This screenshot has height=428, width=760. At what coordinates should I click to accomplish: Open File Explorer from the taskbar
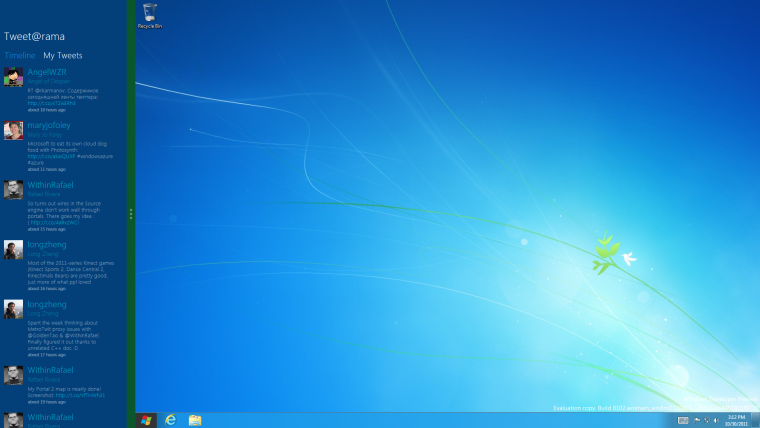(x=195, y=420)
